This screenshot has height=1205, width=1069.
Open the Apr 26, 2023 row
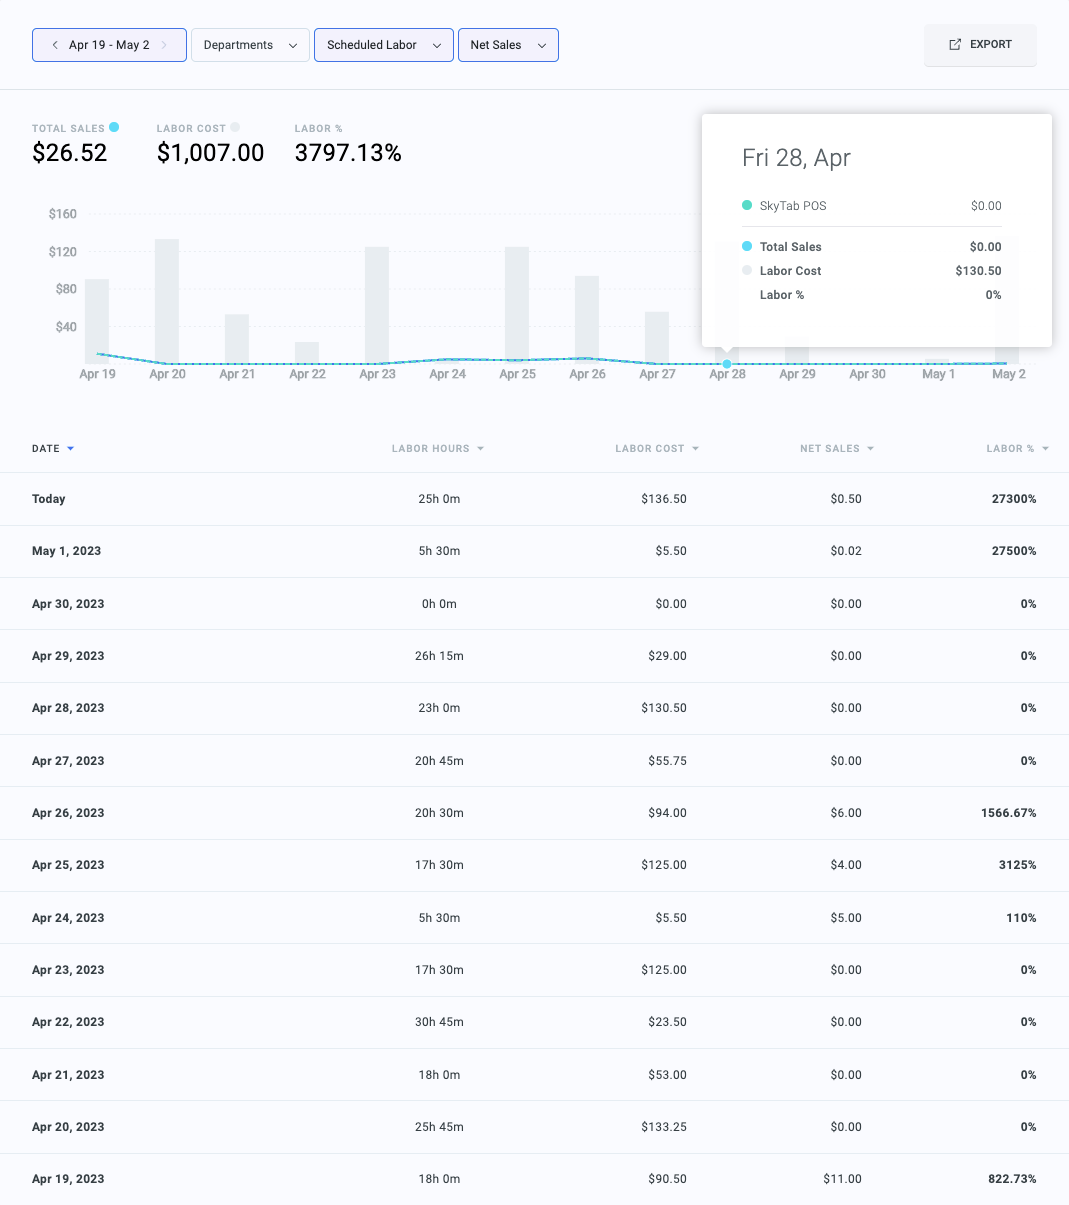coord(534,813)
